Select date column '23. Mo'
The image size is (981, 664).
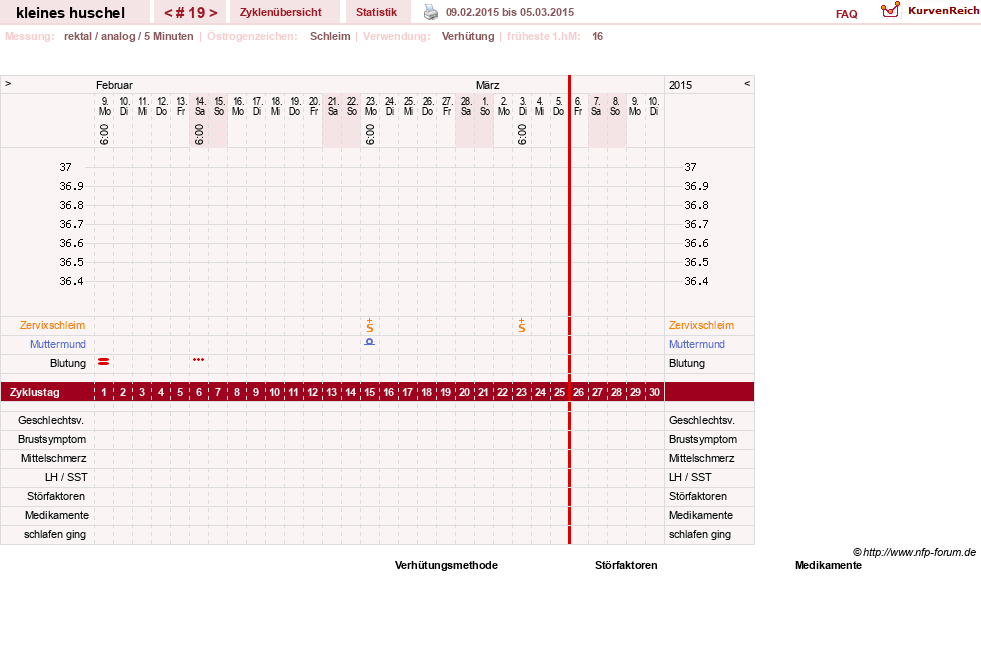pyautogui.click(x=370, y=106)
